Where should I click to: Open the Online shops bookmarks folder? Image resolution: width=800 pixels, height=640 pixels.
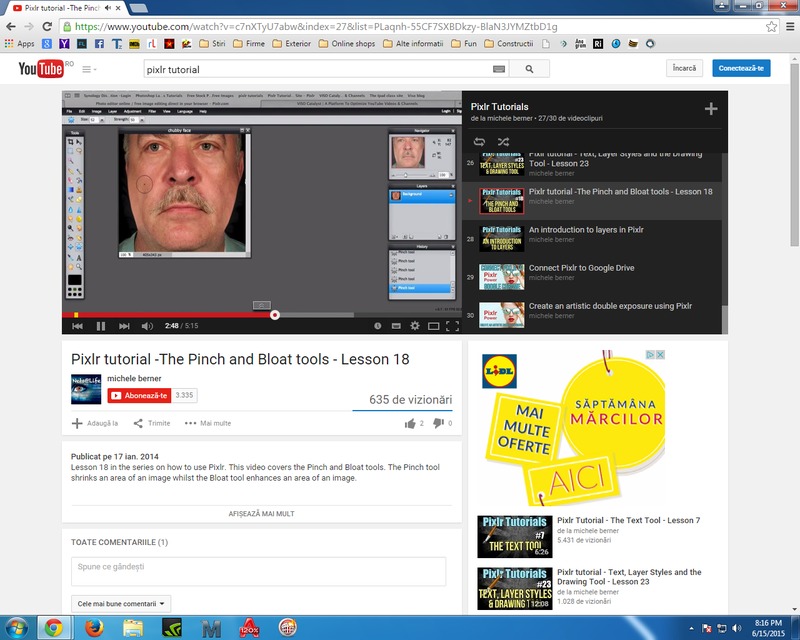[347, 44]
